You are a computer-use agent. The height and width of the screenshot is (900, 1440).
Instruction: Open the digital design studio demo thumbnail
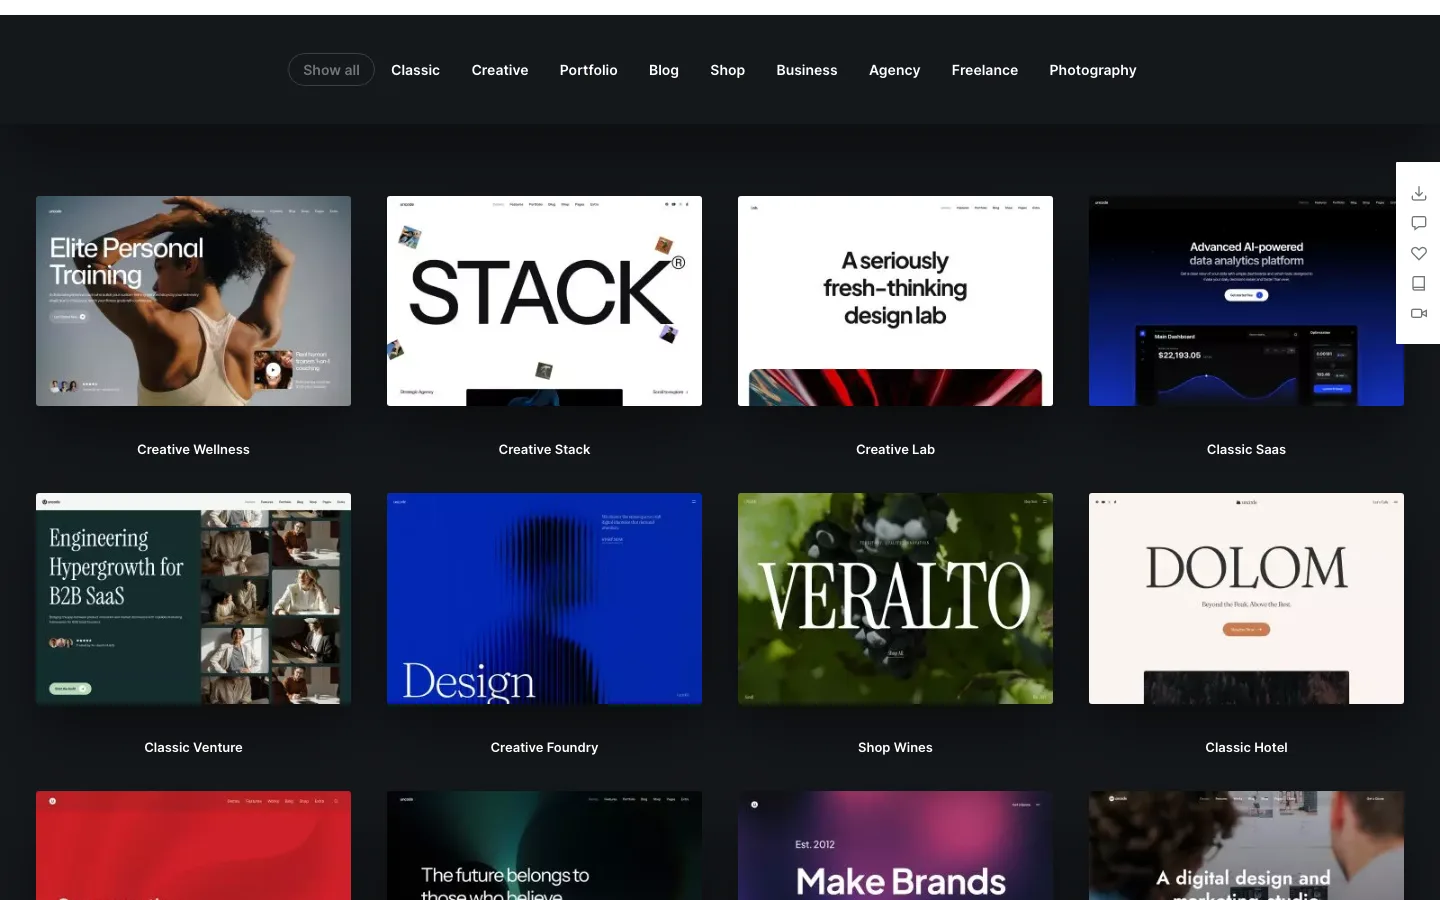pyautogui.click(x=1246, y=846)
